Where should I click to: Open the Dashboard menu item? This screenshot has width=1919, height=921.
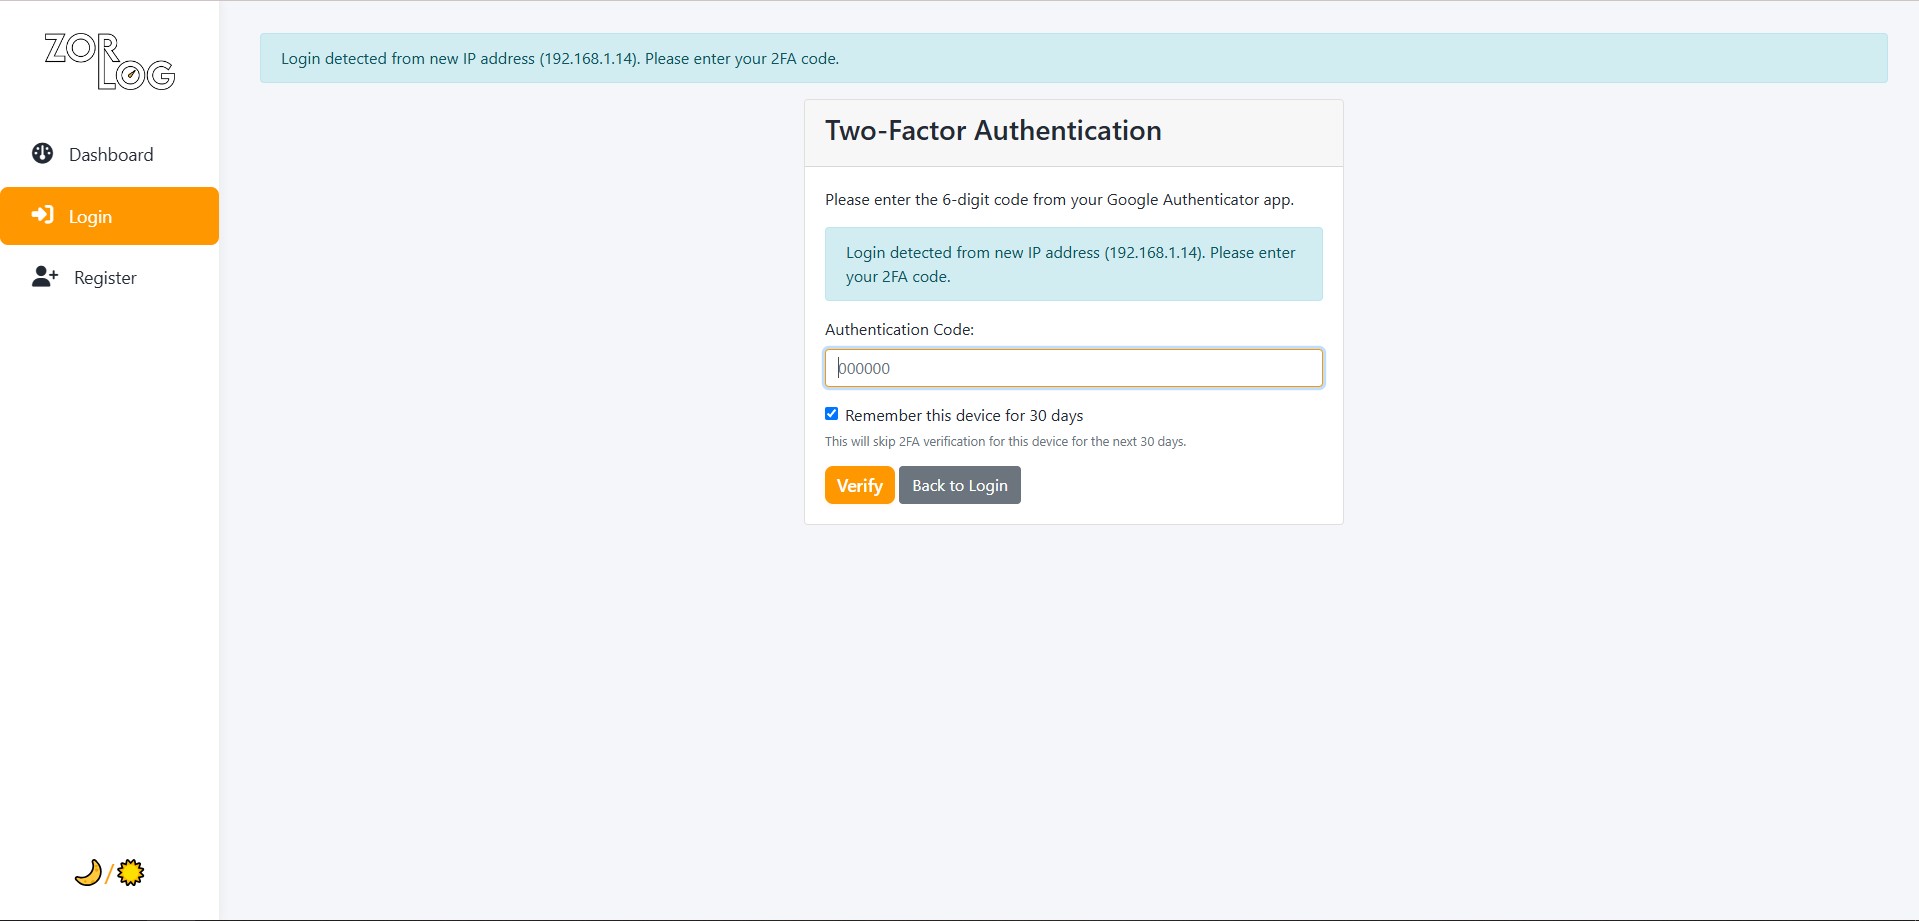click(x=111, y=155)
